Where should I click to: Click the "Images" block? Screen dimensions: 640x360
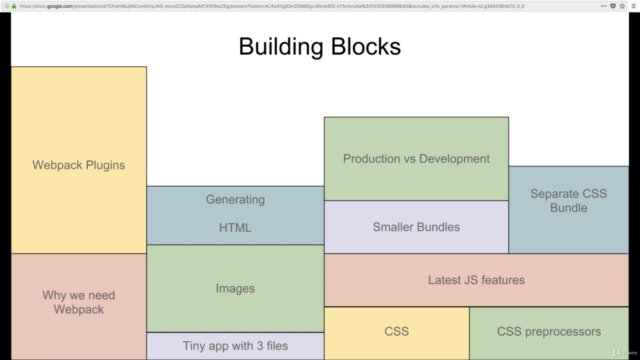tap(236, 289)
